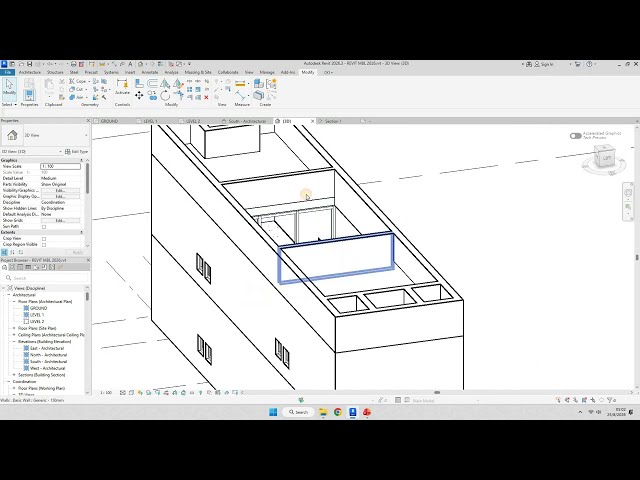
Task: Expand Ceiling Plans tree node
Action: click(14, 335)
